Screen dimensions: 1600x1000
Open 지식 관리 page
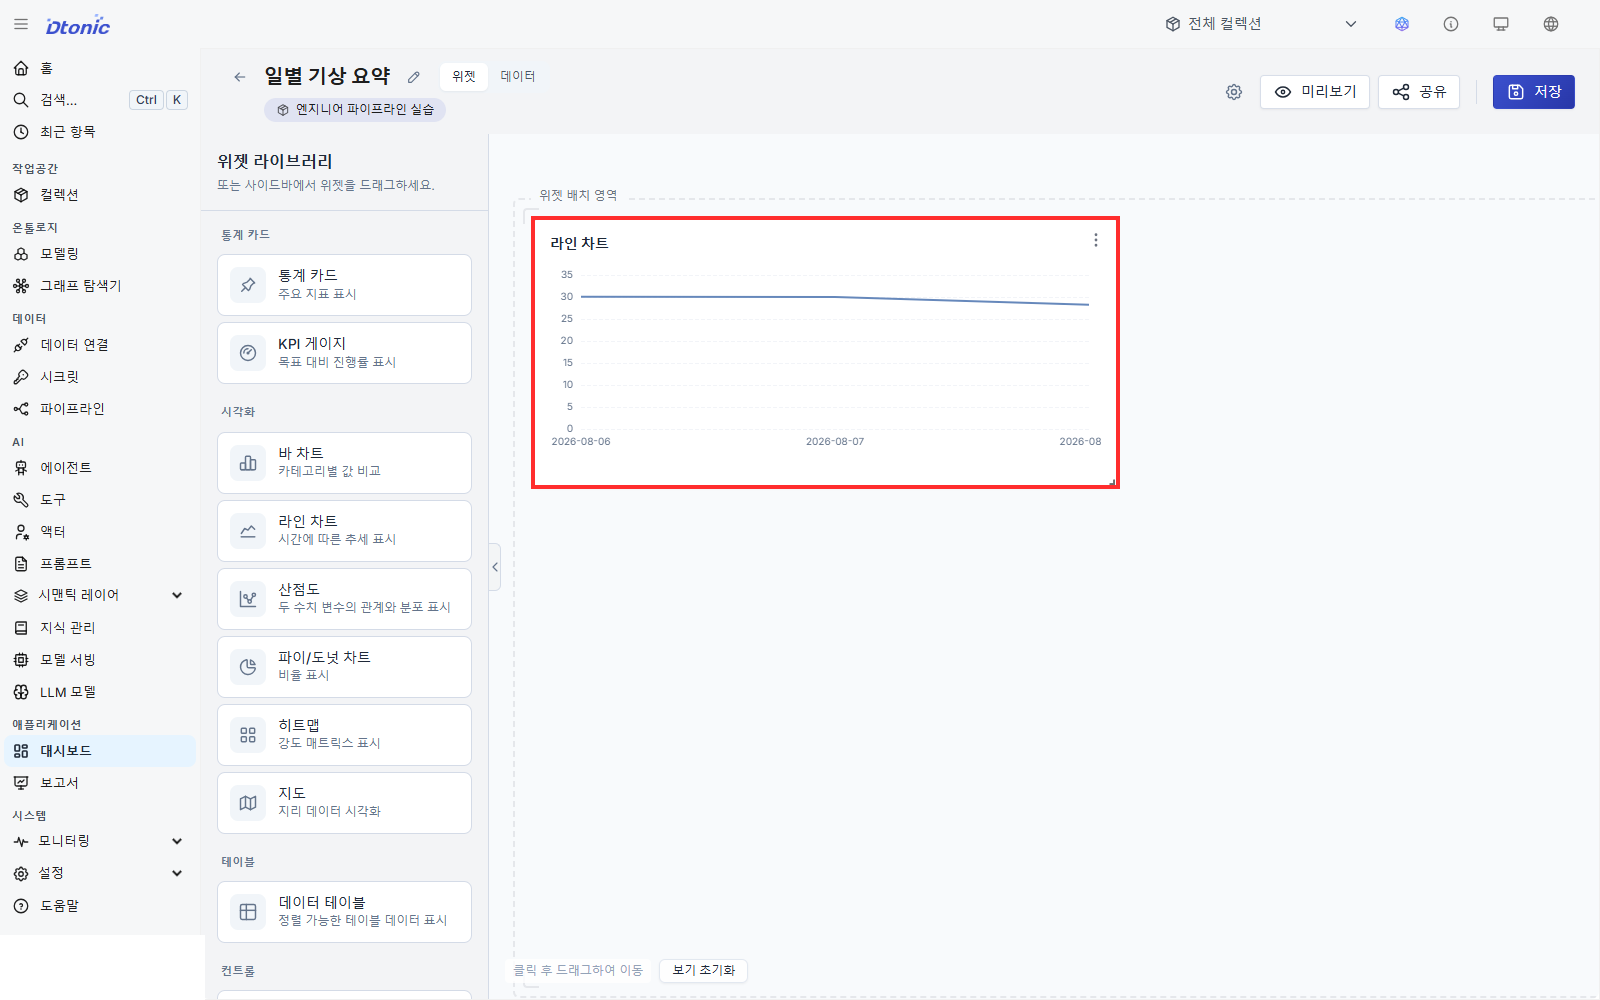(x=100, y=628)
